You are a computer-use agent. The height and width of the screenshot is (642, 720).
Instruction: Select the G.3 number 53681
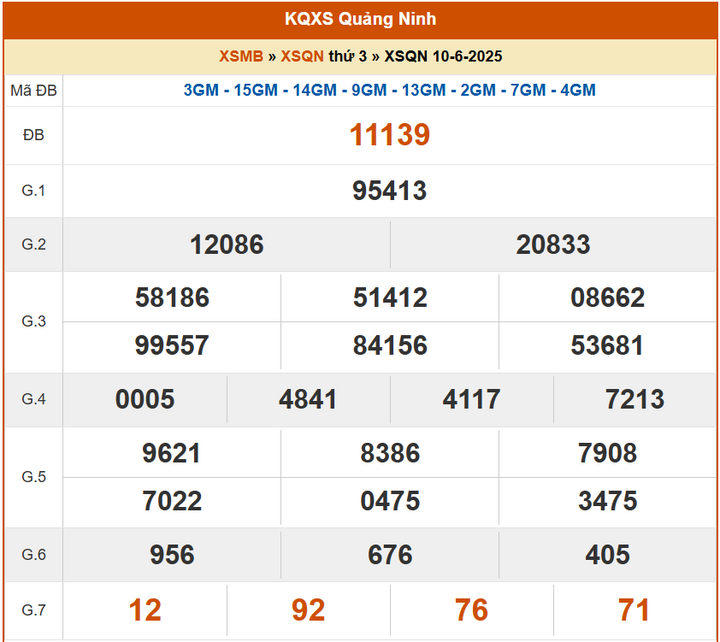(607, 345)
